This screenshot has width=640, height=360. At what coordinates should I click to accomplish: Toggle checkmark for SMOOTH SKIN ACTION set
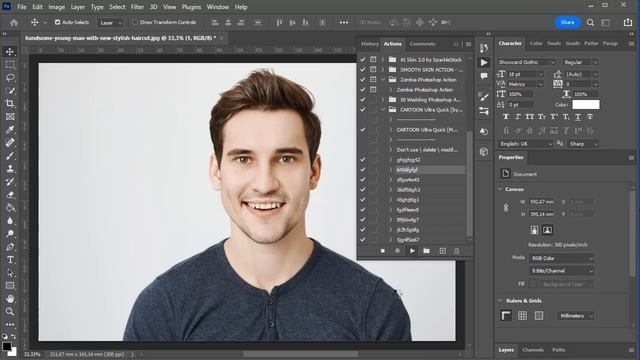(362, 70)
